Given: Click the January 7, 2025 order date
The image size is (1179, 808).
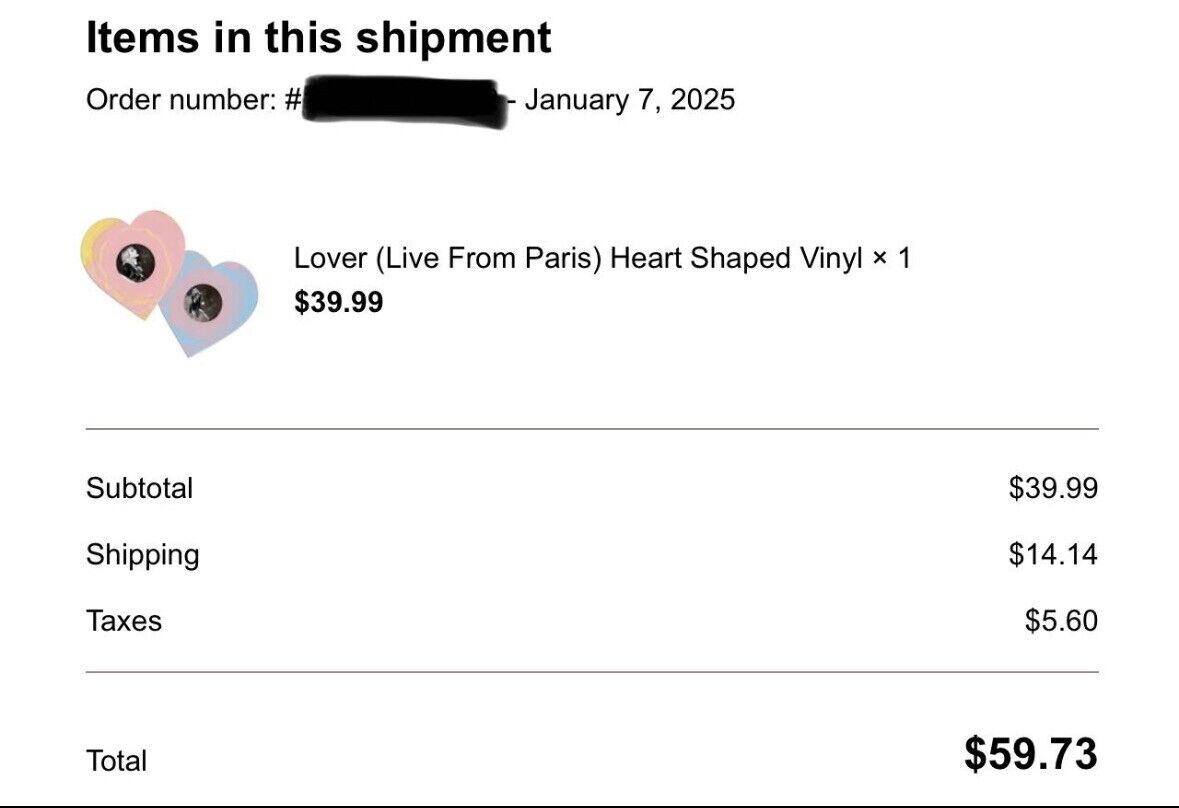Looking at the screenshot, I should click(629, 100).
